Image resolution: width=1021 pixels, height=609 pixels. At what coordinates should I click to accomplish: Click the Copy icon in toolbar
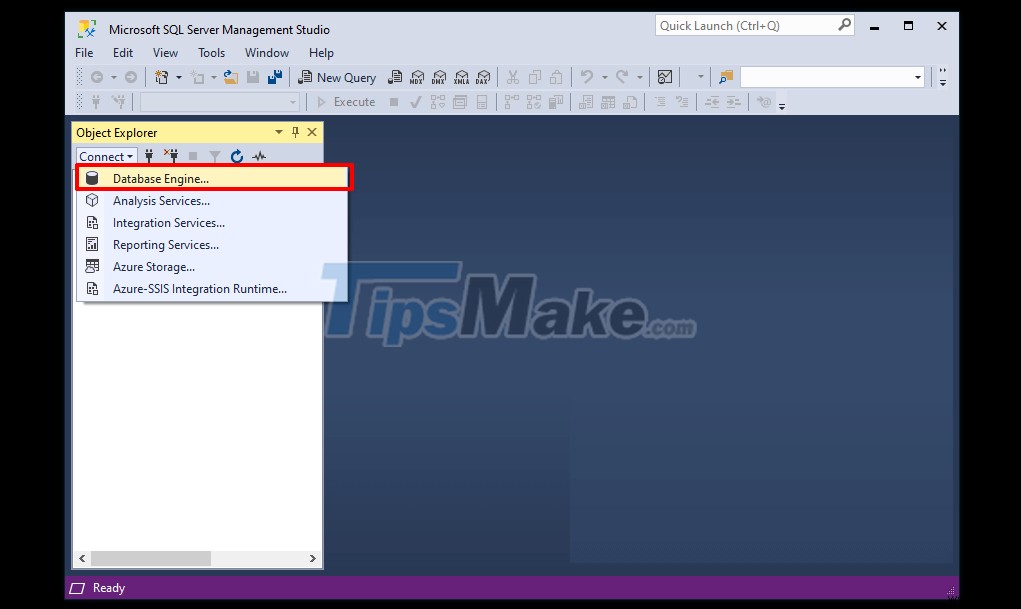tap(535, 78)
